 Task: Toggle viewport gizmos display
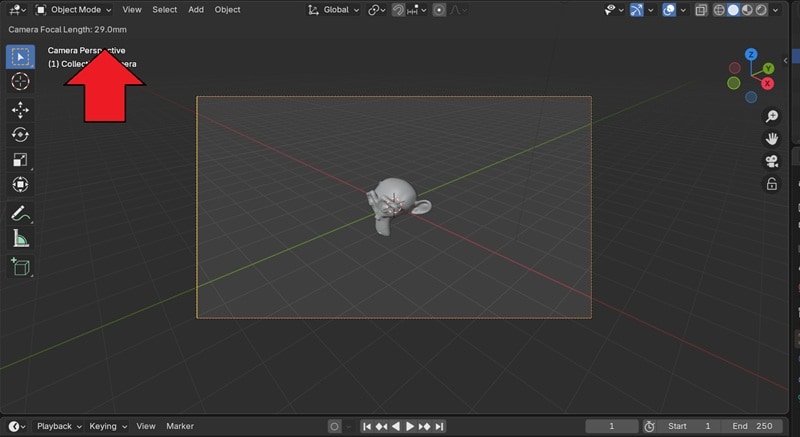coord(636,10)
